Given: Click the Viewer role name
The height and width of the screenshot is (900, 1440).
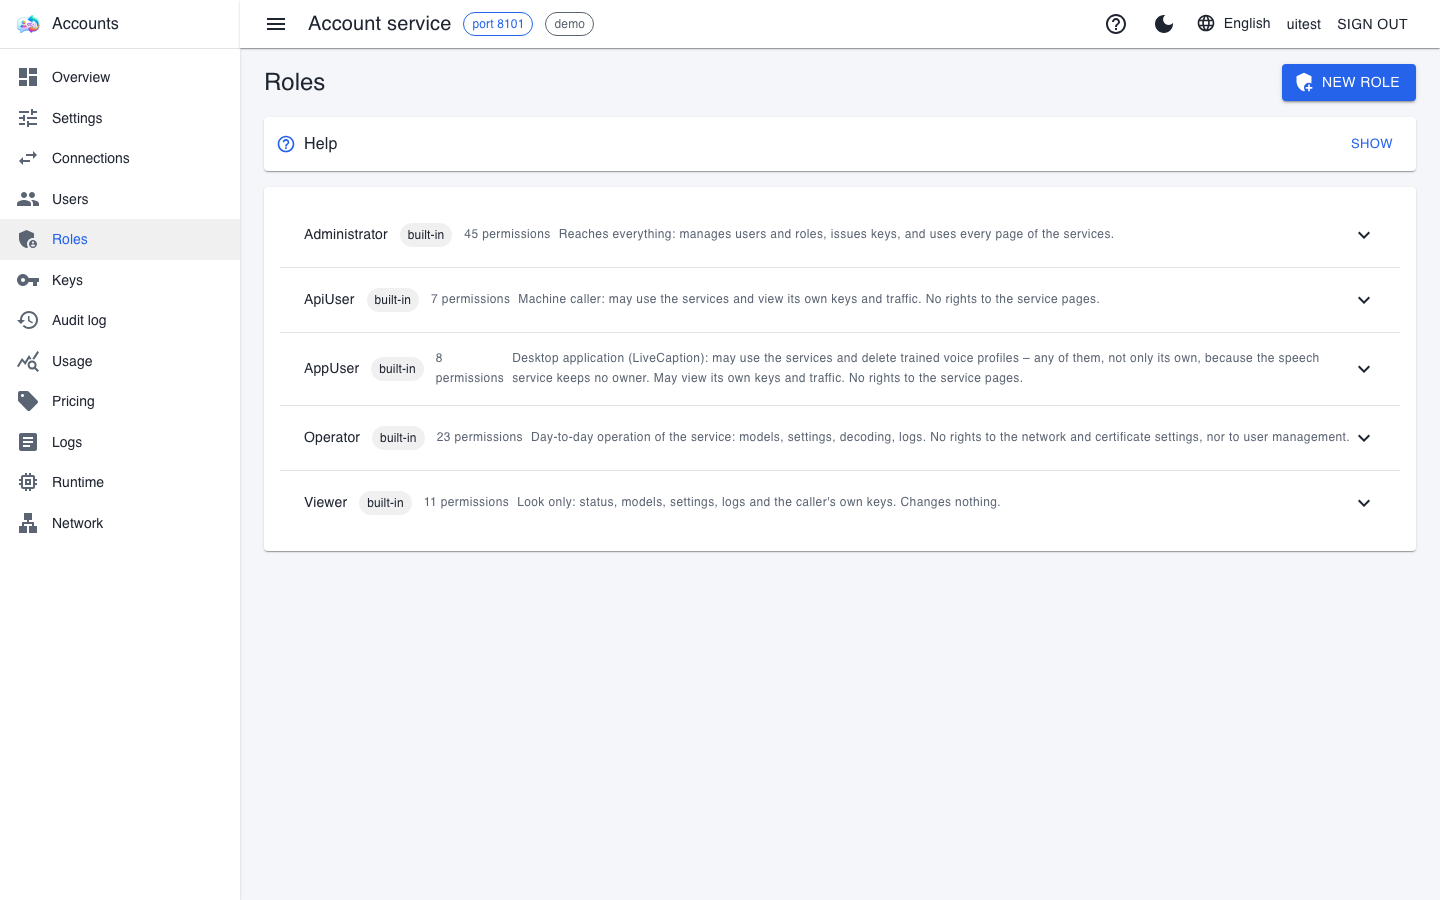Looking at the screenshot, I should tap(326, 502).
